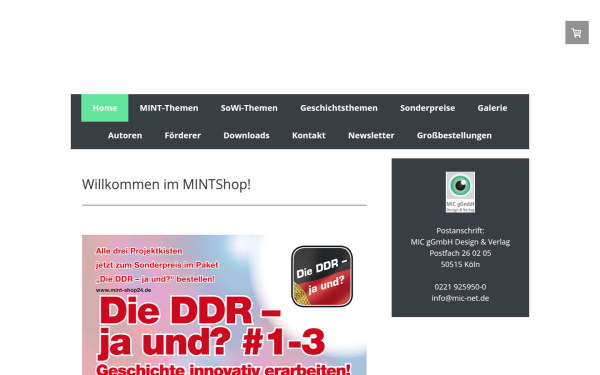Click the phone number 0221 925950-0
The image size is (600, 375).
click(460, 287)
